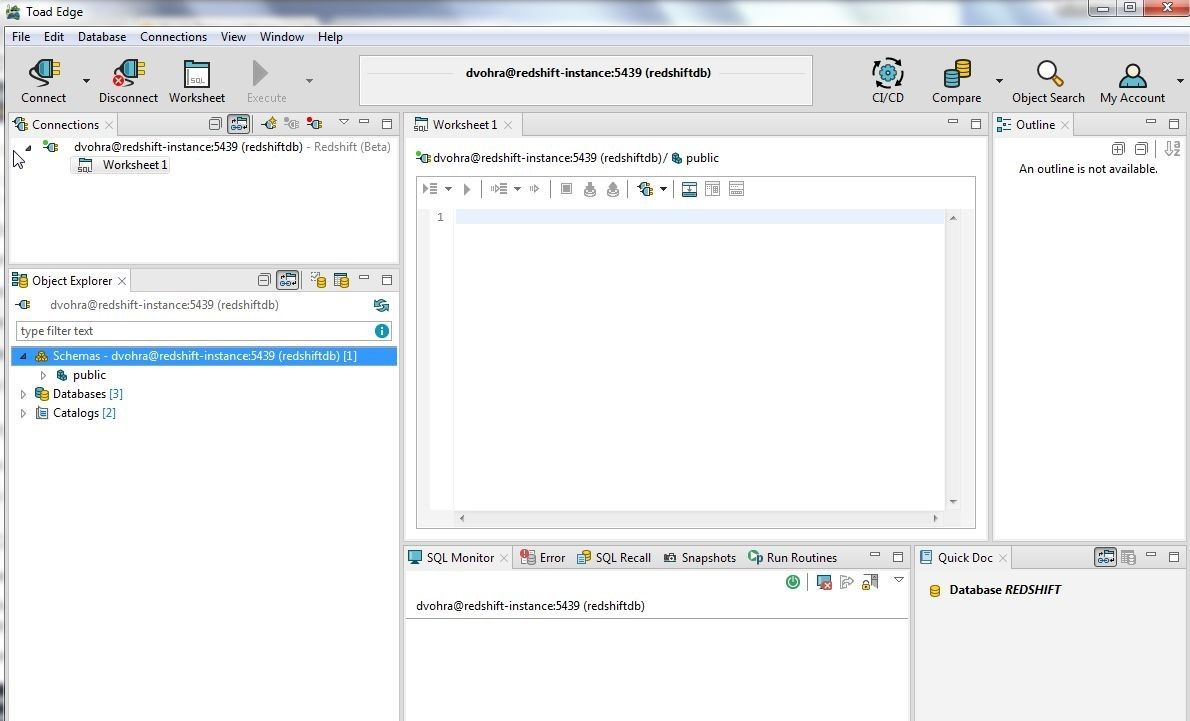Click New Connection icon in Connections panel
Image resolution: width=1190 pixels, height=721 pixels.
point(269,123)
